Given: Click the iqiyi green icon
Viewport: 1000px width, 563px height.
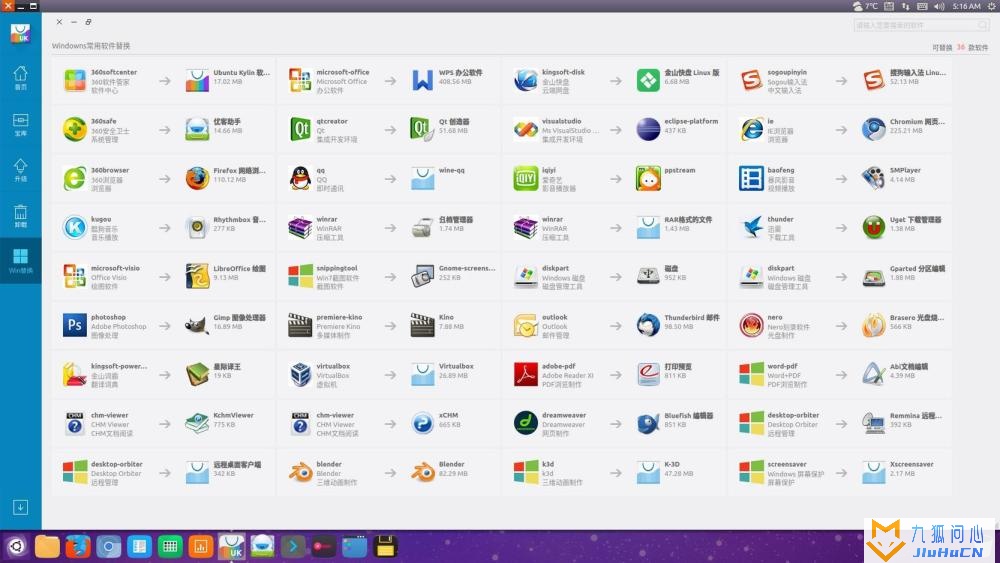Looking at the screenshot, I should click(526, 179).
